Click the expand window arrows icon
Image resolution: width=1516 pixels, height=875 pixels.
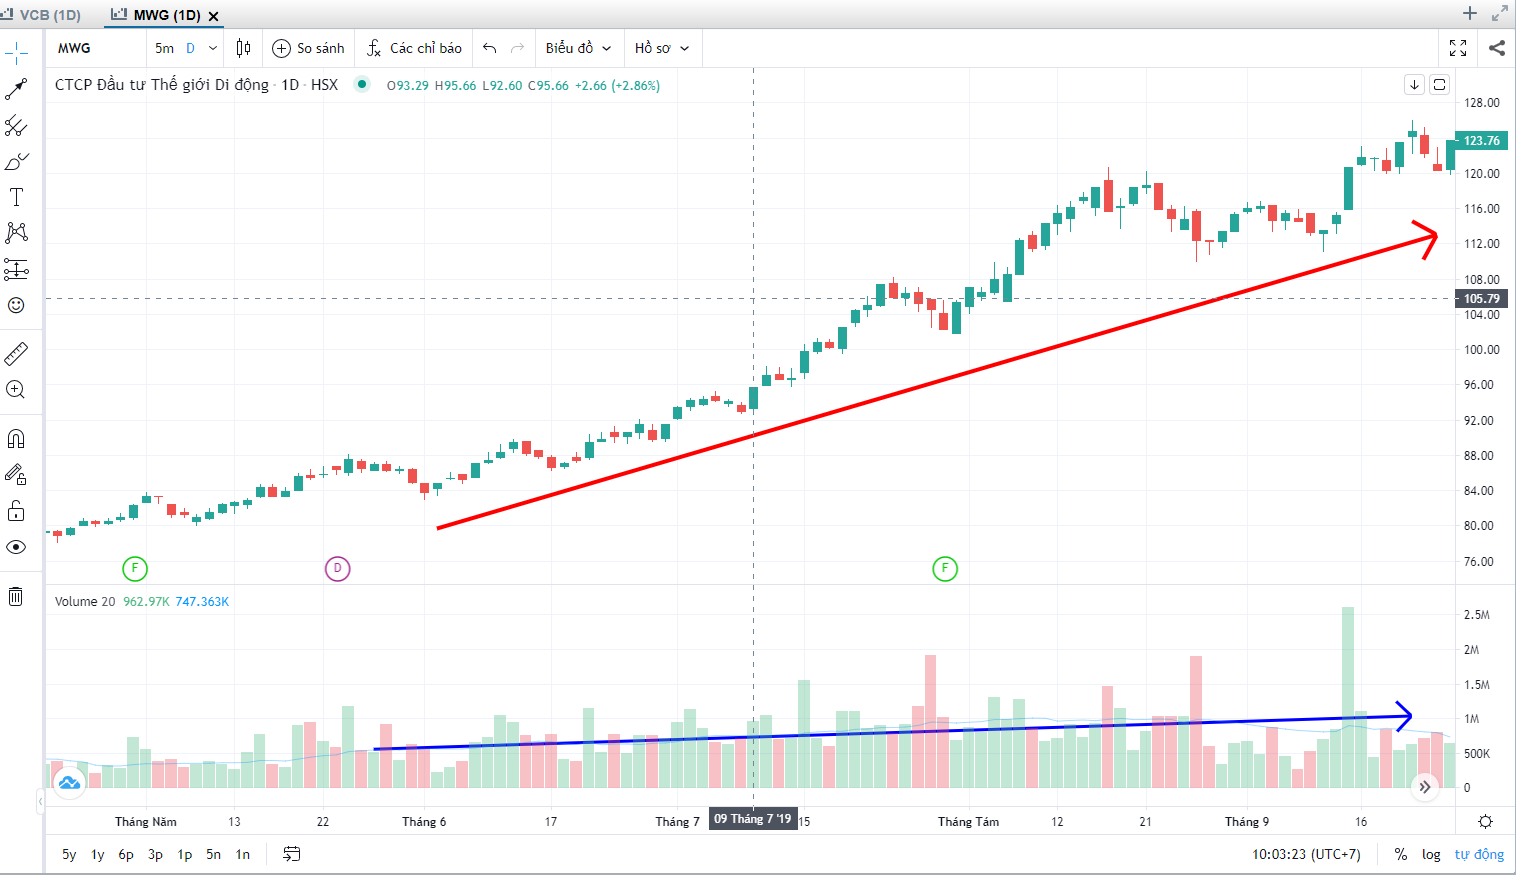click(x=1499, y=13)
